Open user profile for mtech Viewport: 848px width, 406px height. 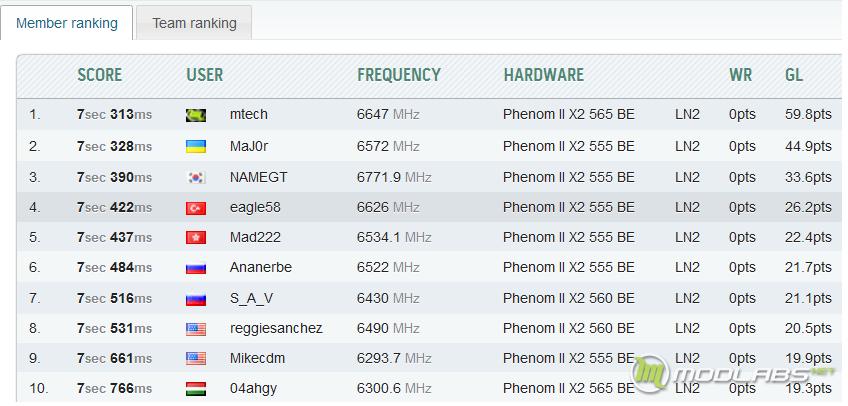(248, 115)
